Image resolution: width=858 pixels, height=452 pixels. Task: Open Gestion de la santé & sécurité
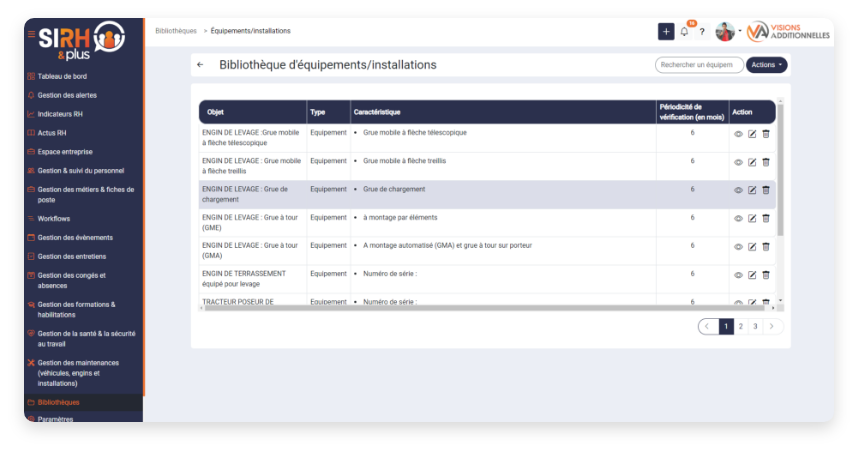click(86, 339)
